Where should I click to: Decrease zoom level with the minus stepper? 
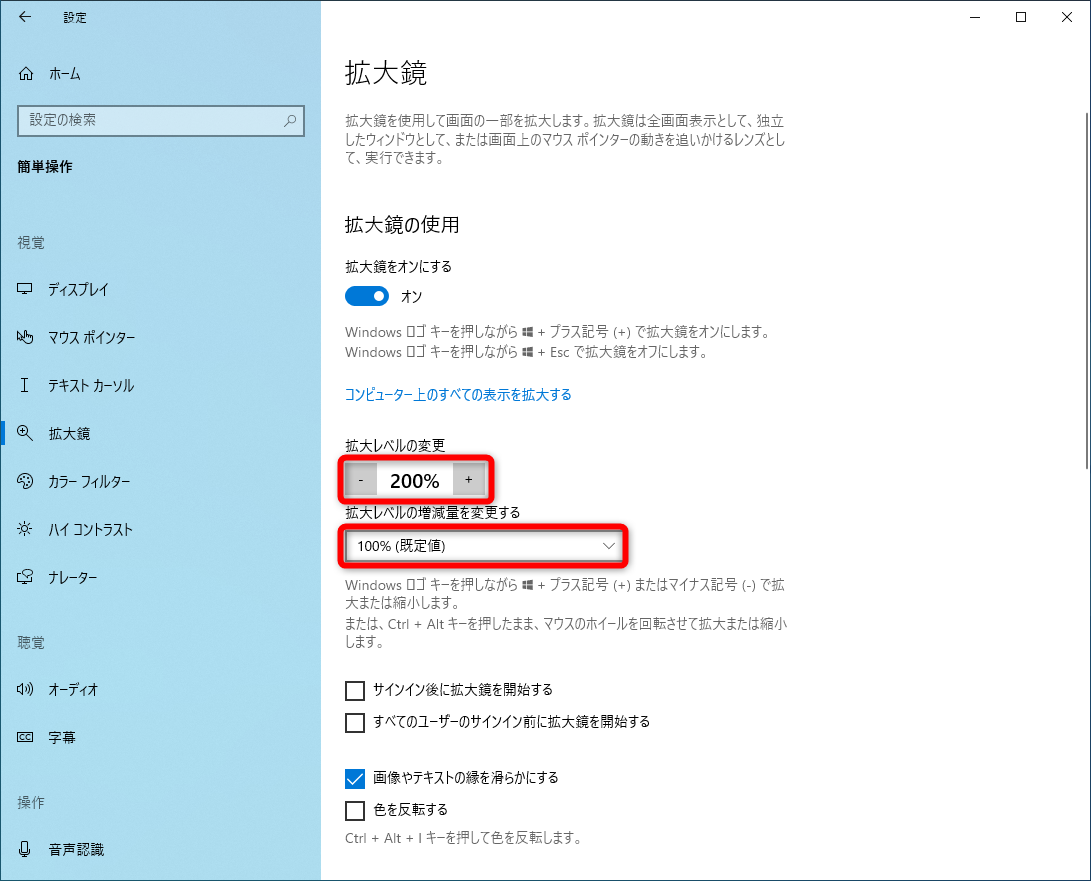pyautogui.click(x=360, y=480)
